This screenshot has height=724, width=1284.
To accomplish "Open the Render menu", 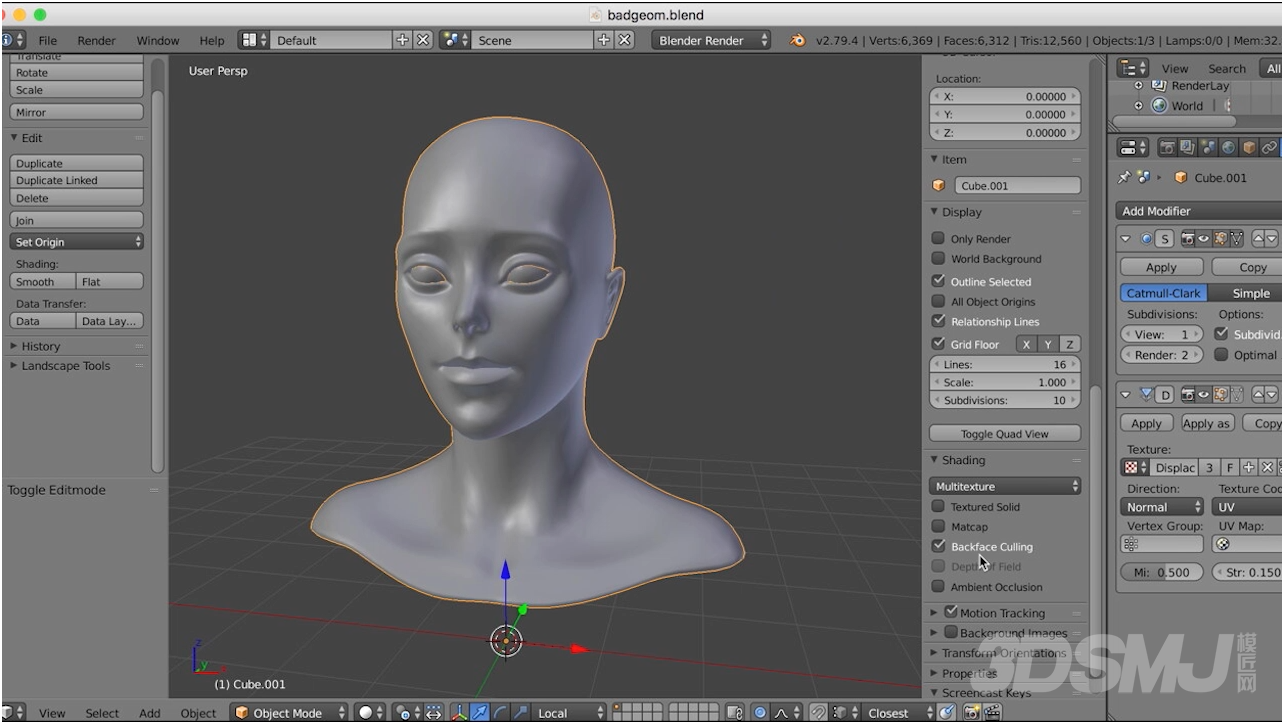I will [x=97, y=41].
